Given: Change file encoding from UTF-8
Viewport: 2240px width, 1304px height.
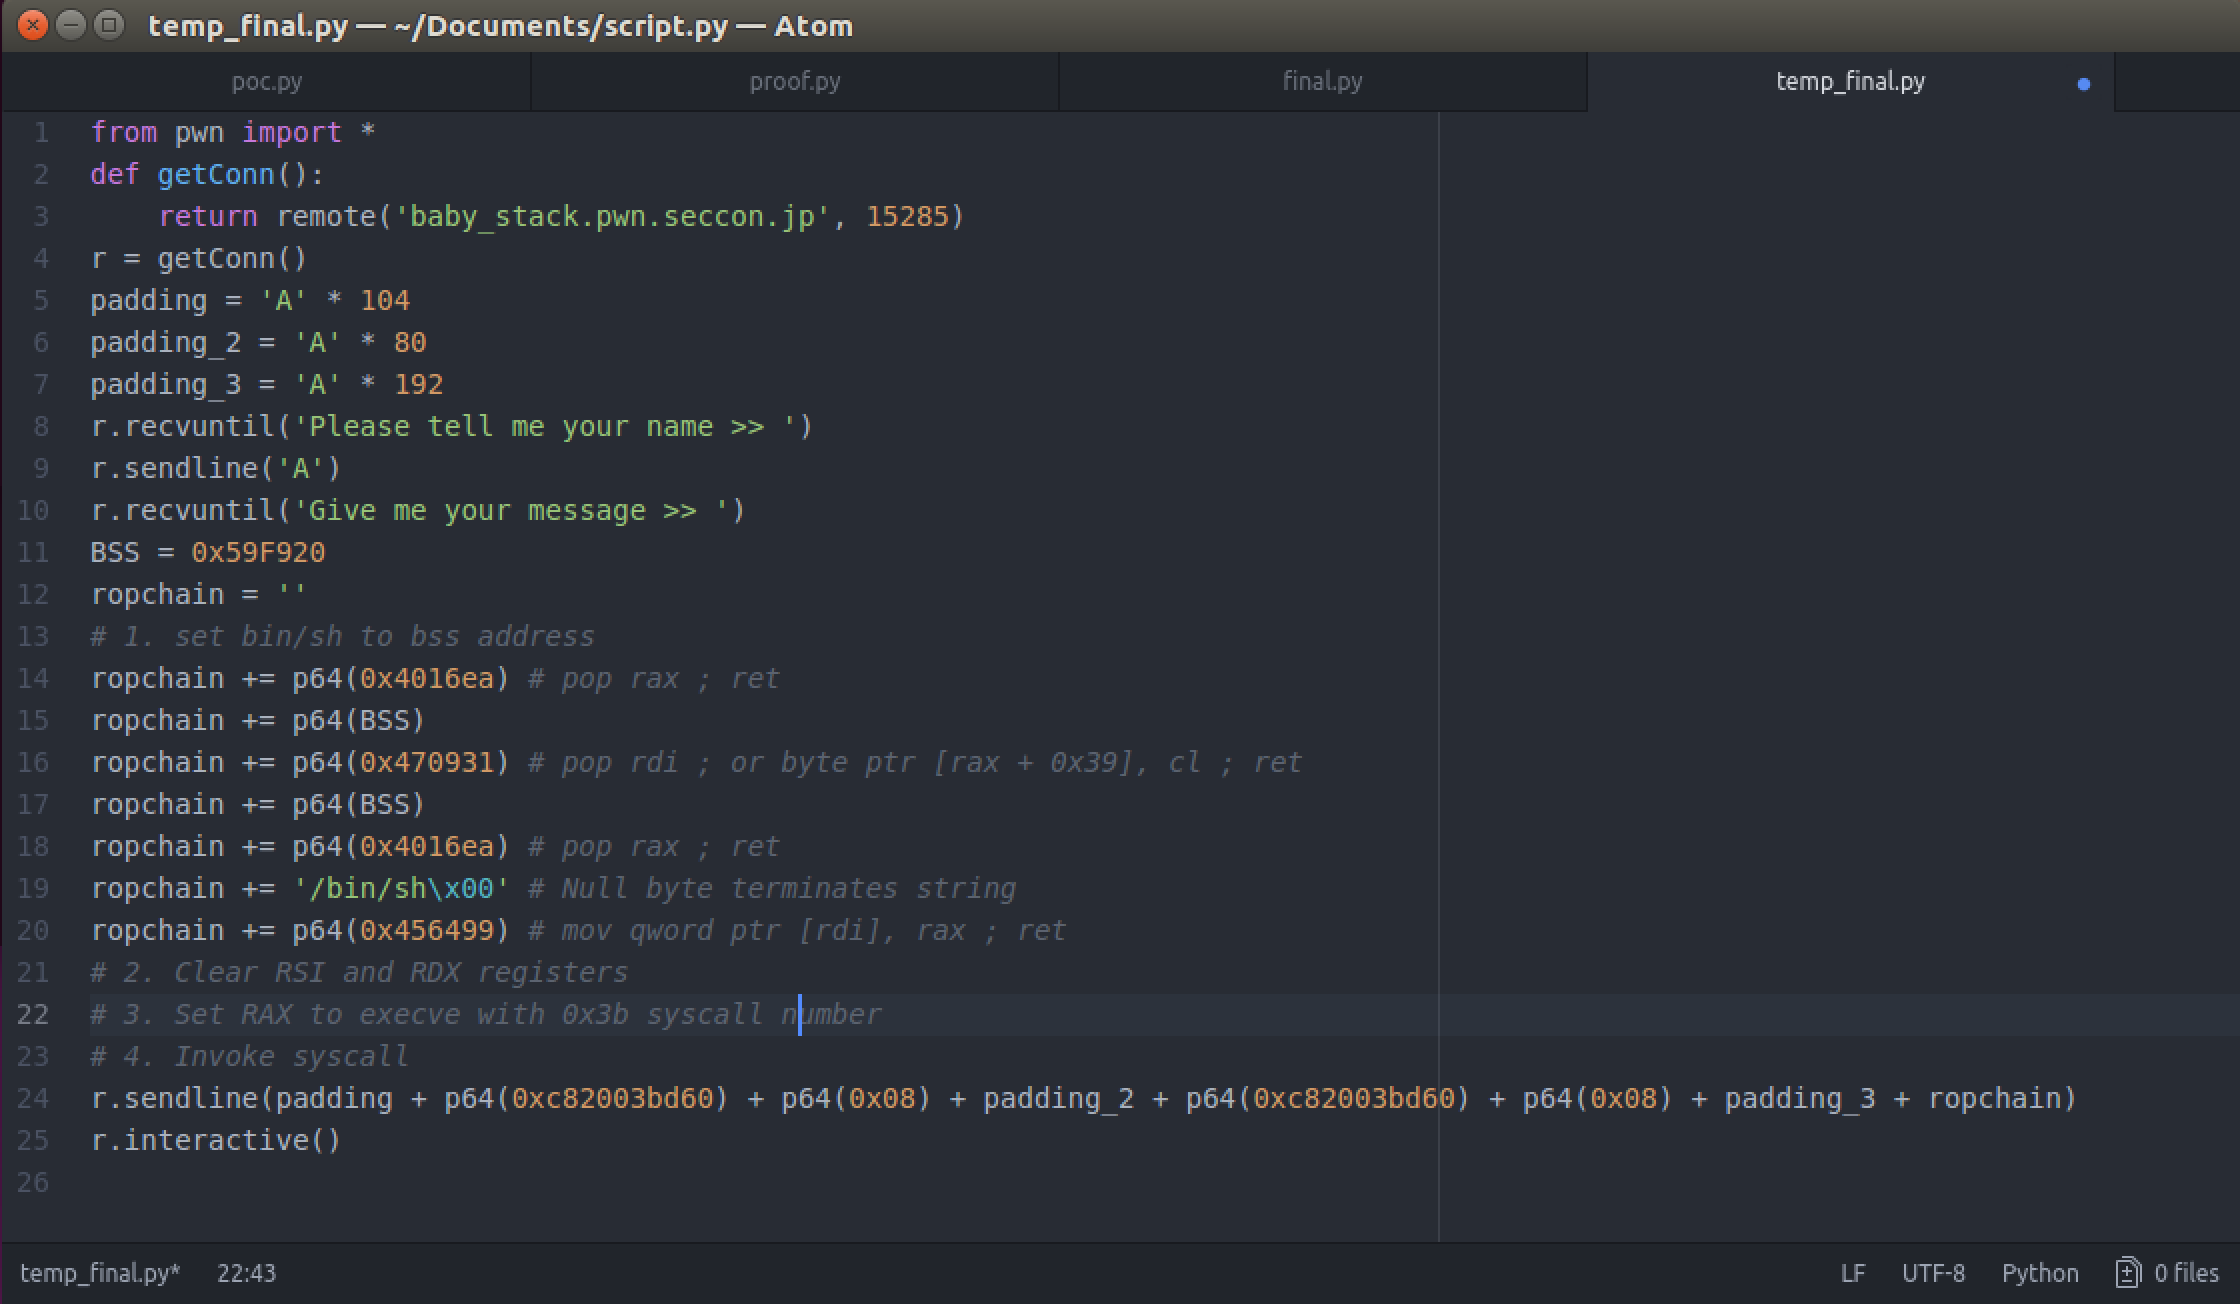Looking at the screenshot, I should 1932,1273.
